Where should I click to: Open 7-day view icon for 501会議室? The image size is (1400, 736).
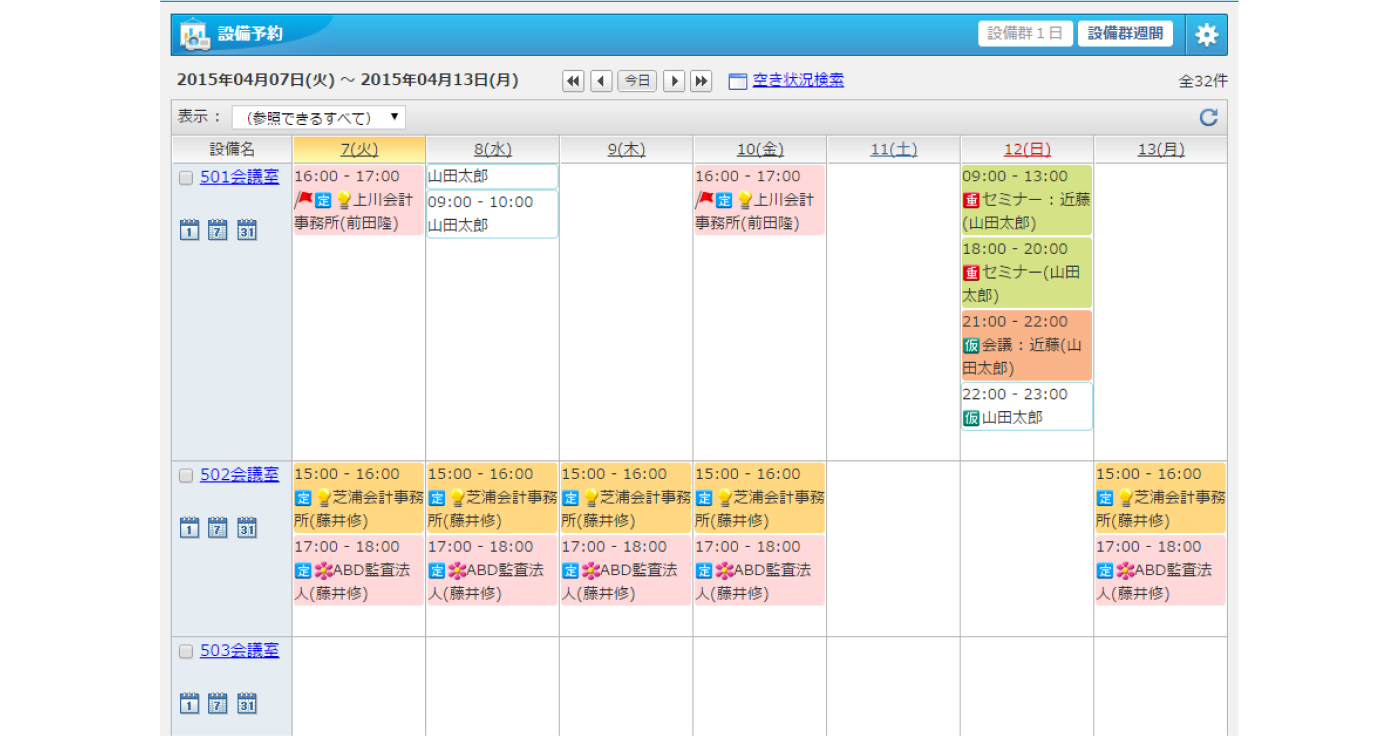[218, 230]
